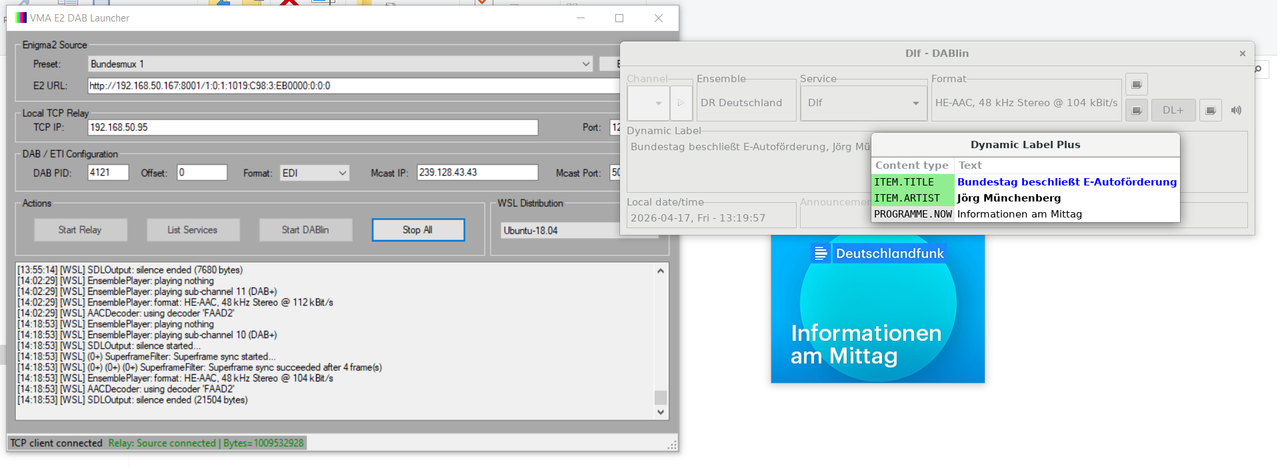The width and height of the screenshot is (1280, 467).
Task: Click the ITEM.ARTIST content type cell
Action: coord(913,198)
